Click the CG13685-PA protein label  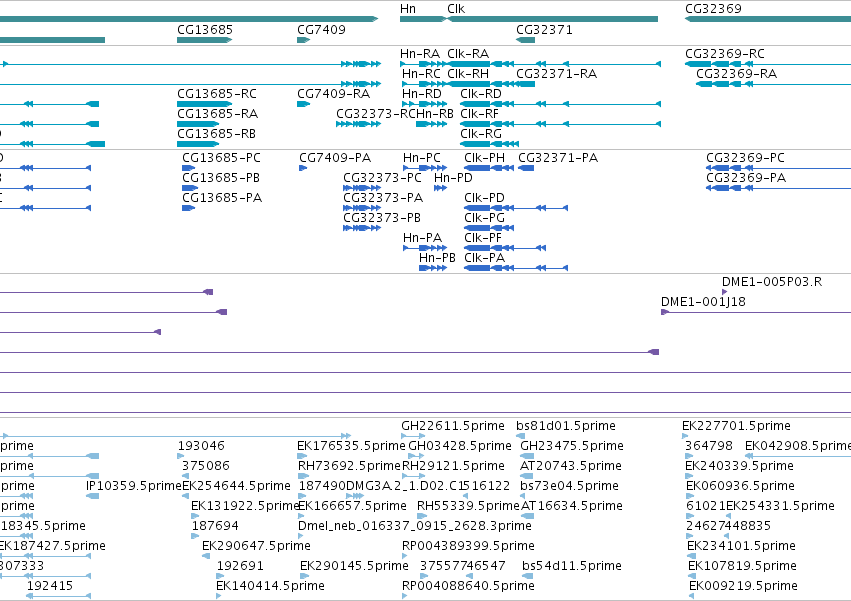[x=222, y=198]
